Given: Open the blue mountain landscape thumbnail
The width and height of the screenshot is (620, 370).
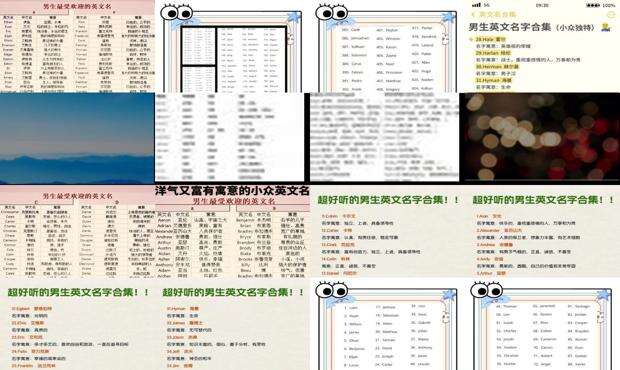Looking at the screenshot, I should pyautogui.click(x=77, y=138).
